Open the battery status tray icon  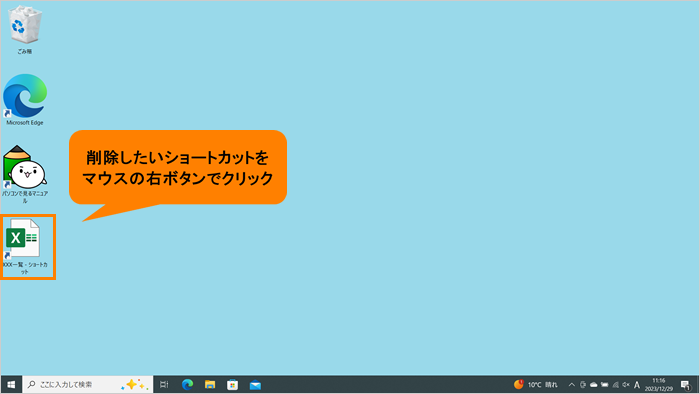(x=604, y=384)
